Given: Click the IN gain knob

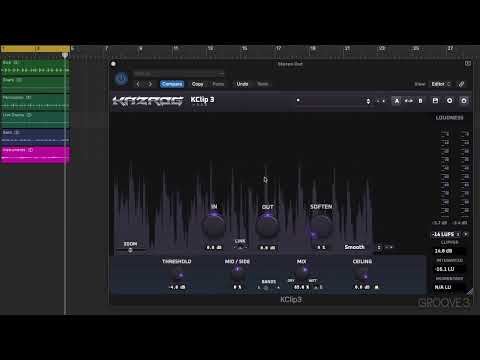Looking at the screenshot, I should tap(214, 225).
